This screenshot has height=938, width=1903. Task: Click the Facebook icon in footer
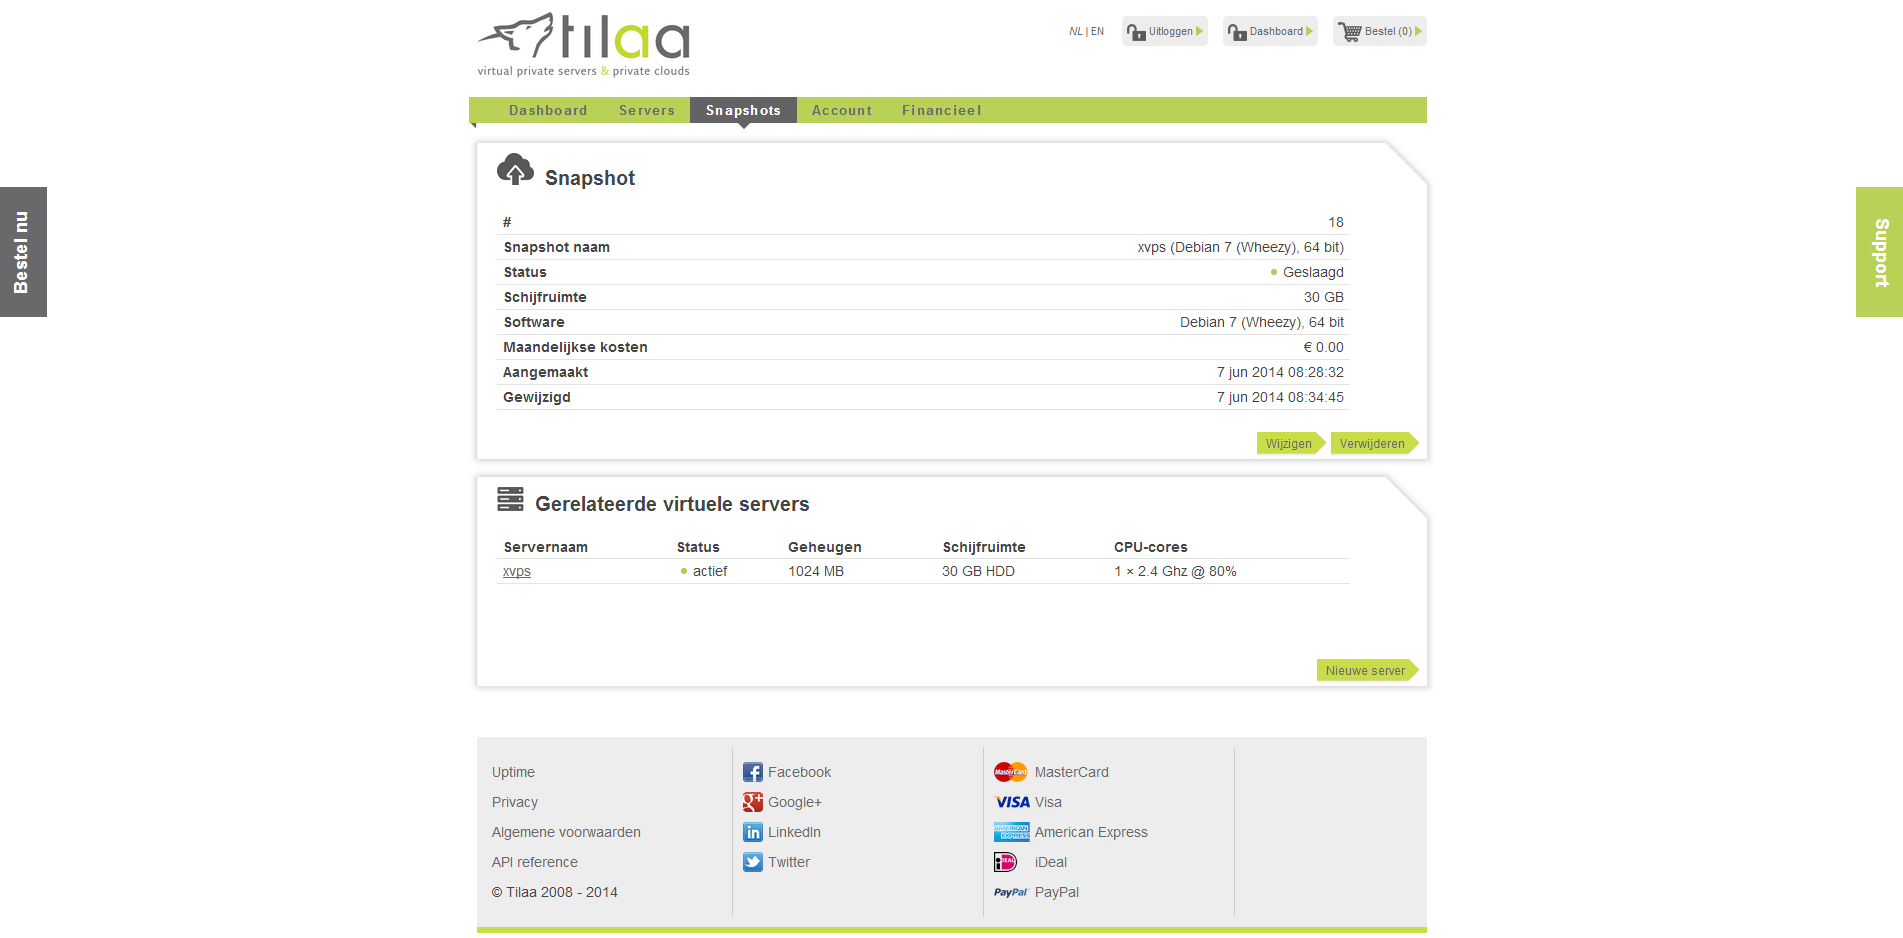click(x=752, y=772)
